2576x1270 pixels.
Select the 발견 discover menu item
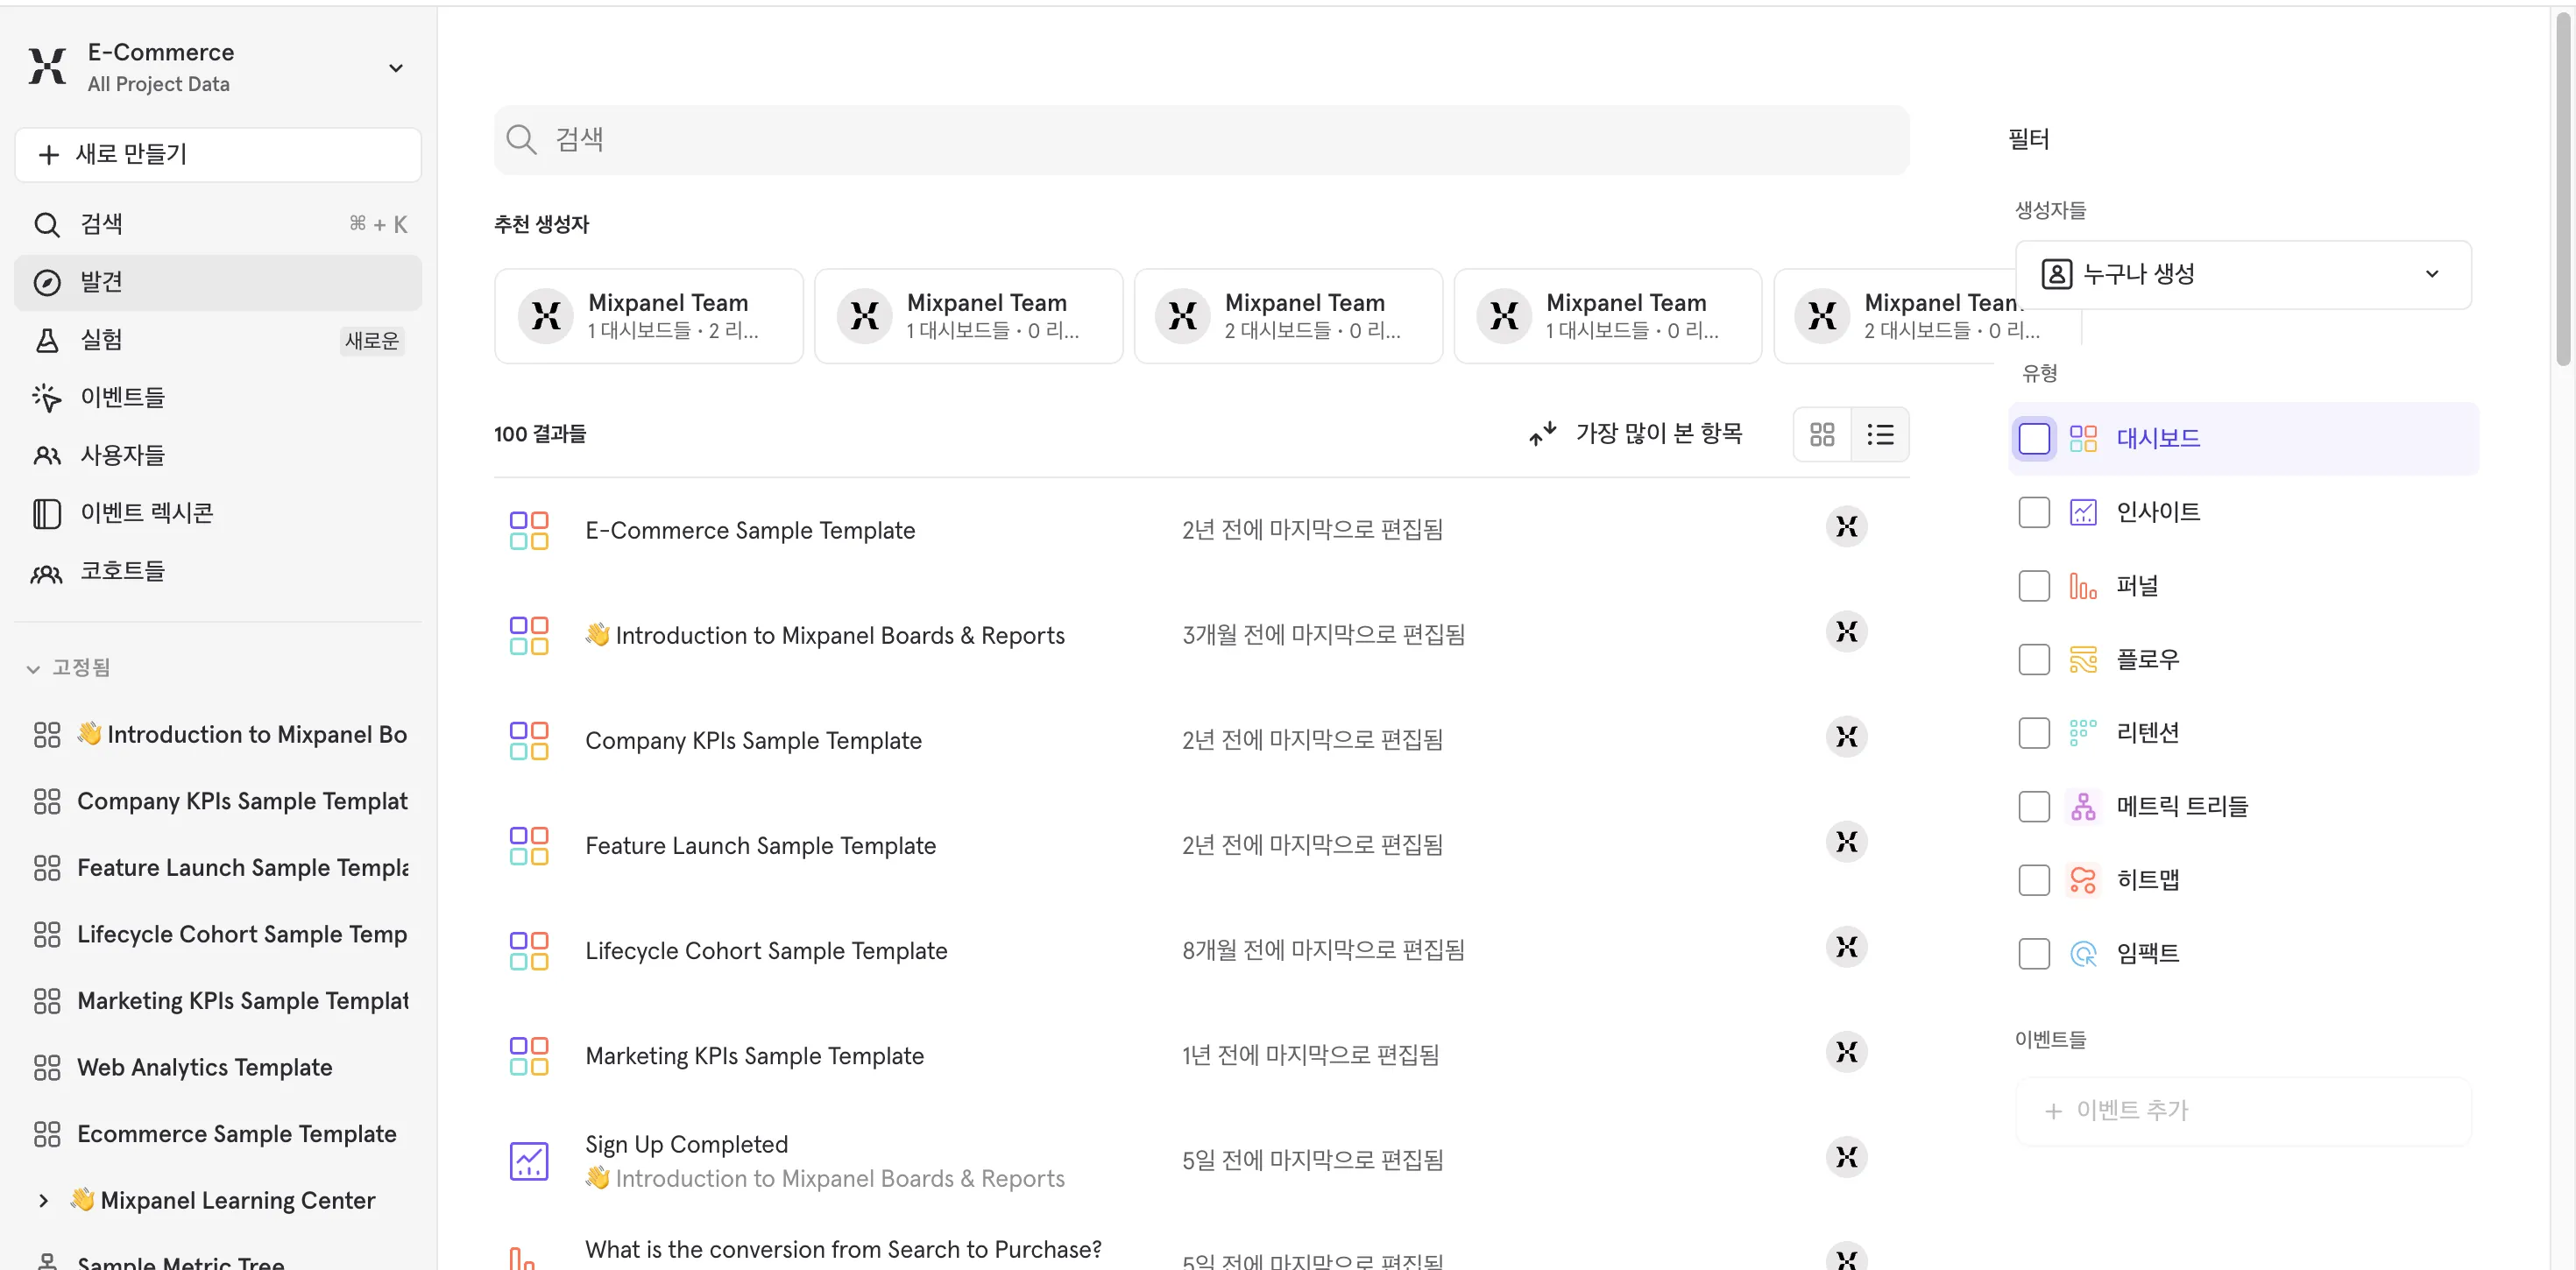[218, 282]
